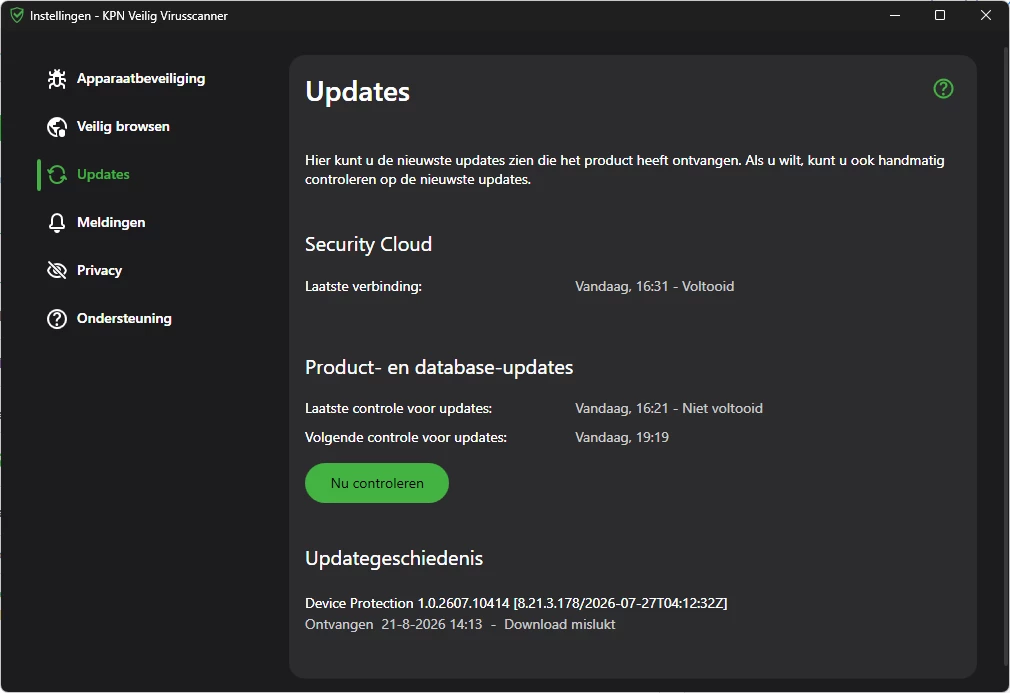
Task: Maximize the KPN Veilig Virusscanner window
Action: pyautogui.click(x=940, y=15)
